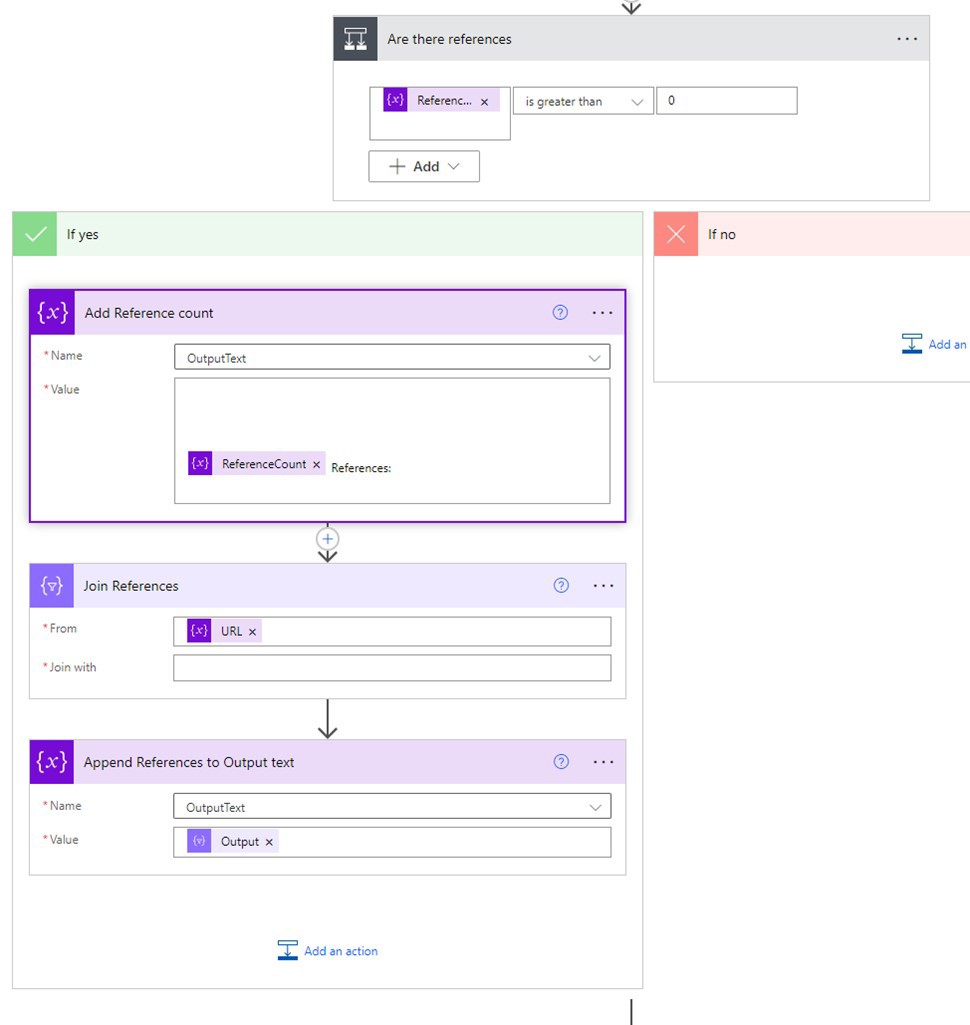Image resolution: width=970 pixels, height=1025 pixels.
Task: Open Append References ellipsis menu
Action: pyautogui.click(x=603, y=762)
